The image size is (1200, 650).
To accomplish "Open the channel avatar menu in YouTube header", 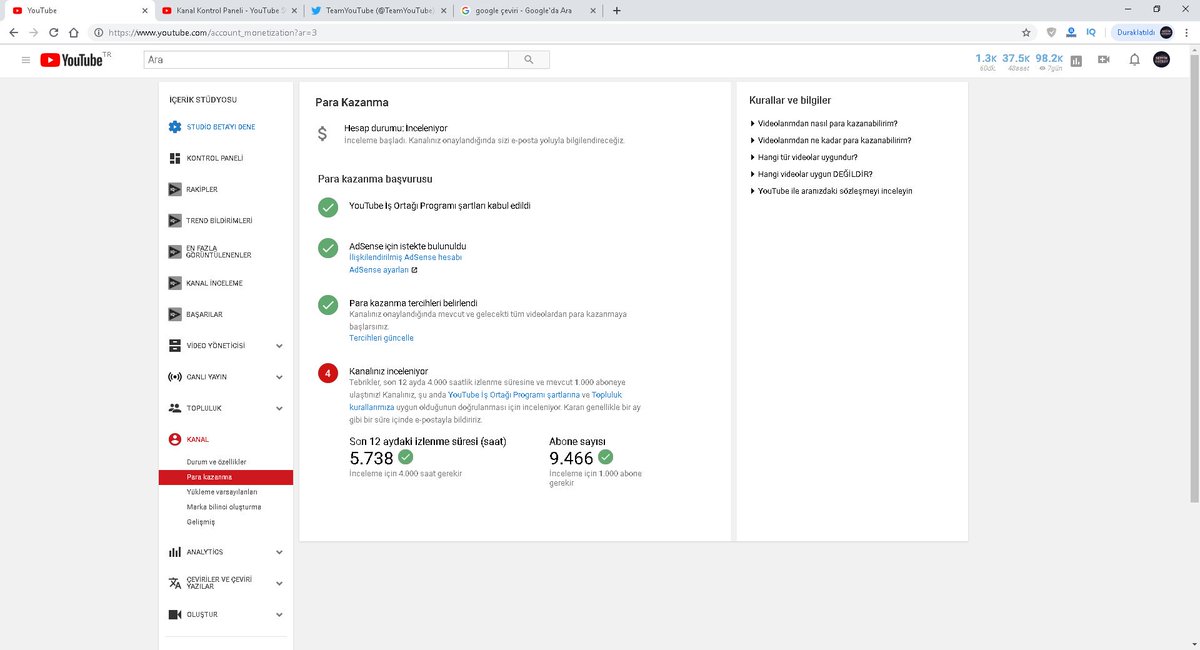I will tap(1161, 60).
